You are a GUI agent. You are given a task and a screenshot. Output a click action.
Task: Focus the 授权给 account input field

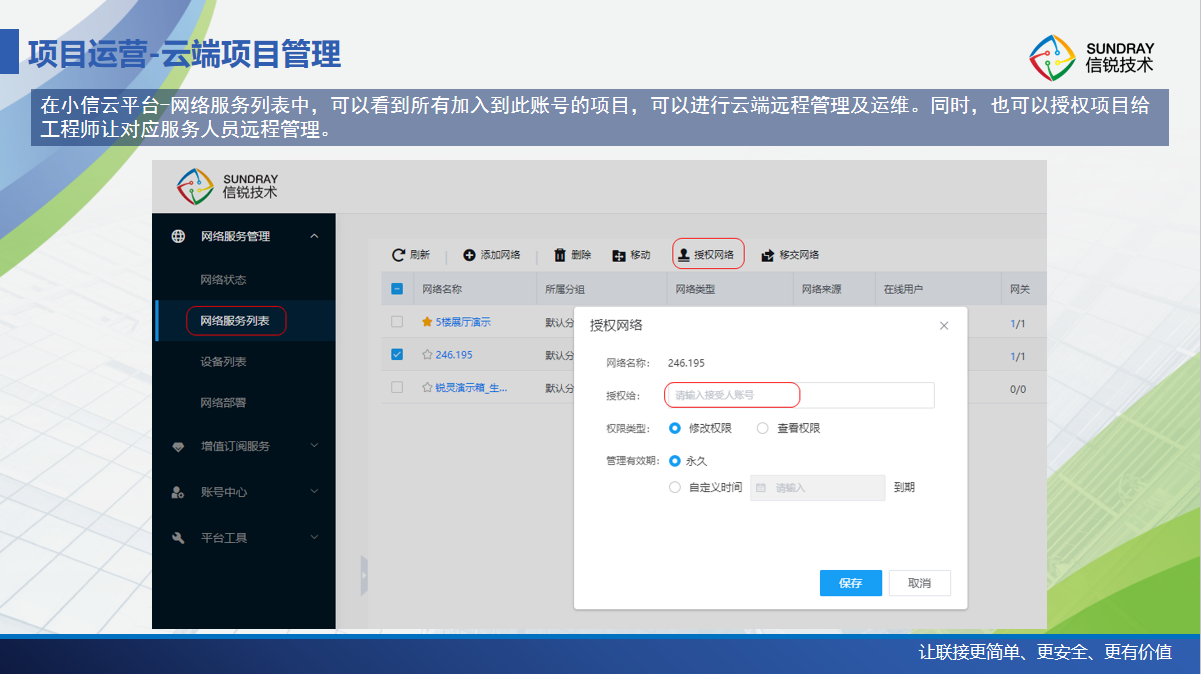tap(799, 395)
